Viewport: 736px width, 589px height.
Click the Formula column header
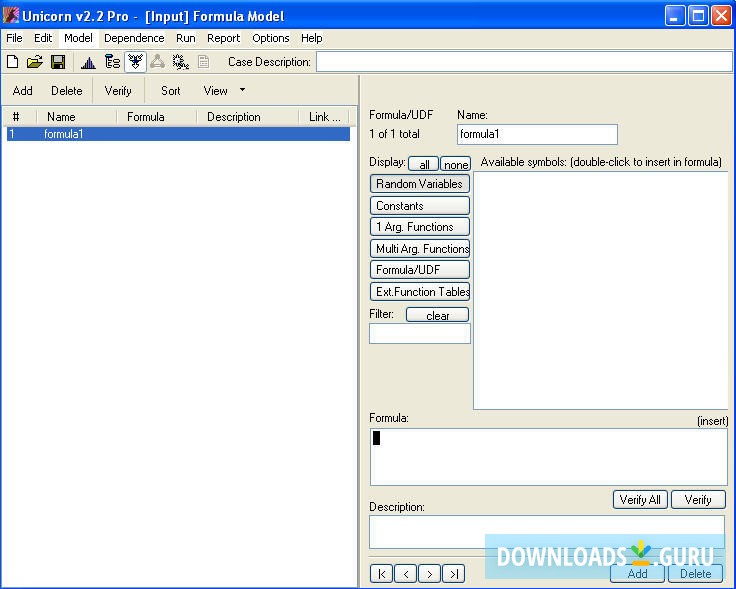(x=157, y=117)
